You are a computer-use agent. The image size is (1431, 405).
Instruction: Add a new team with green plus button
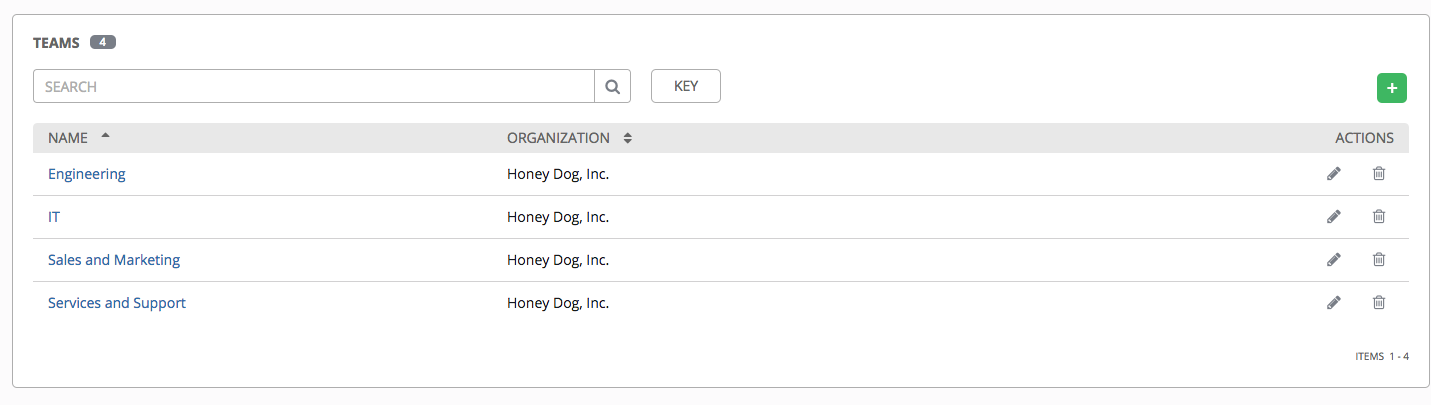tap(1392, 88)
